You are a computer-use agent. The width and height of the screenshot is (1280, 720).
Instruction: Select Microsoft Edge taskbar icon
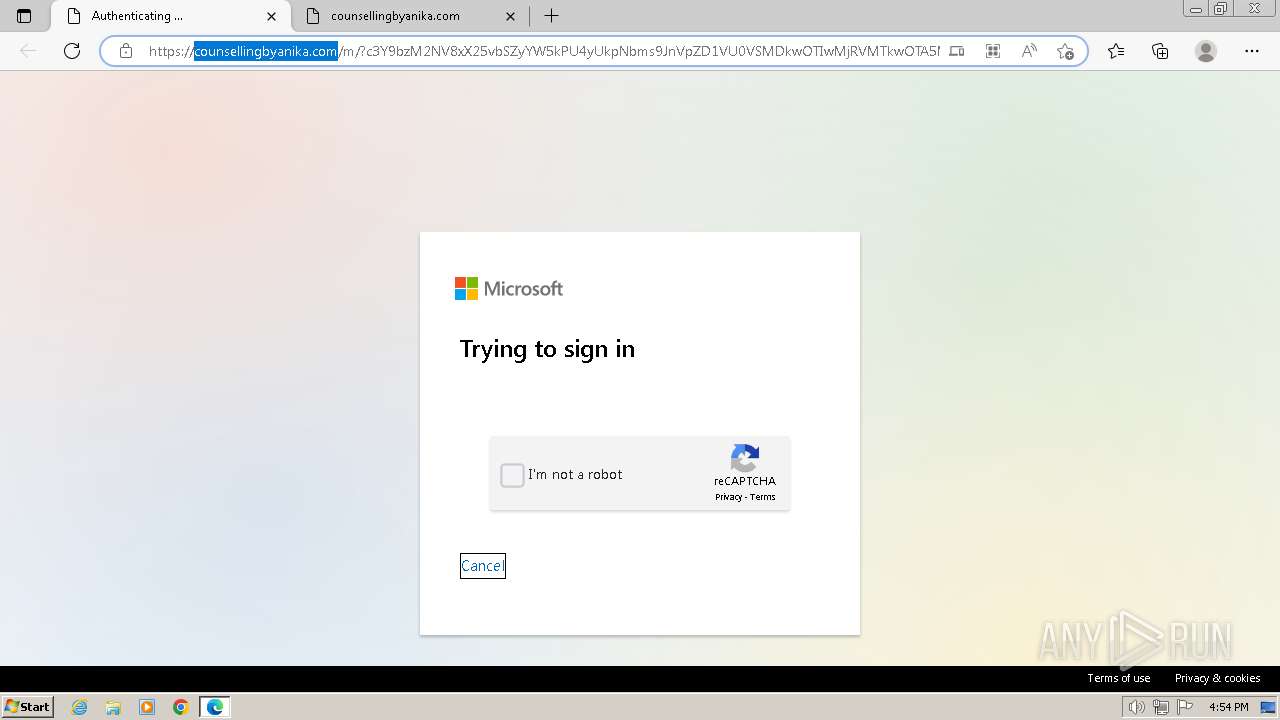coord(215,707)
